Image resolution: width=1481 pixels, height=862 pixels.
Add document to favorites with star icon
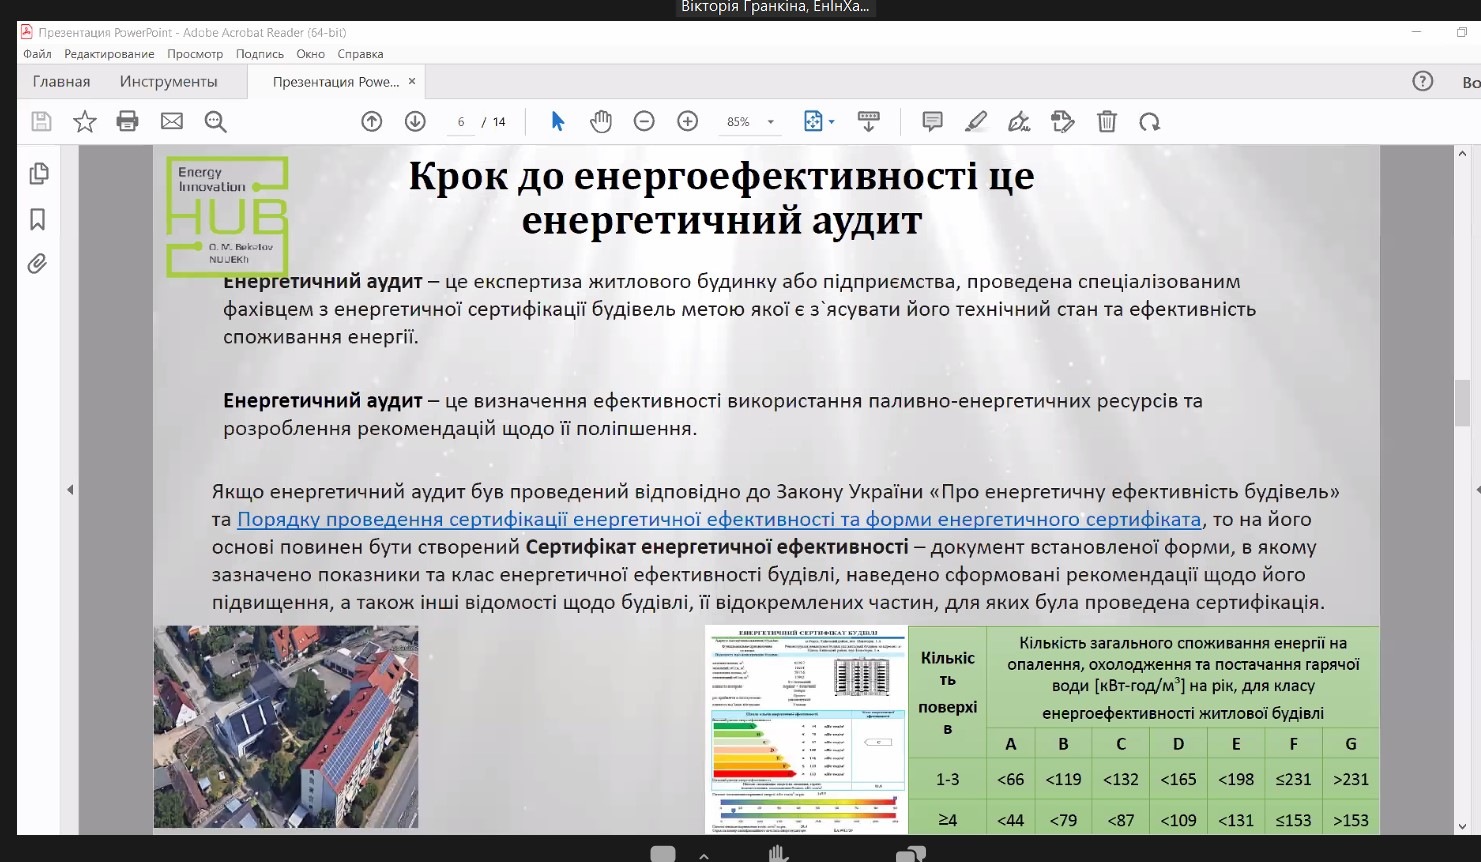85,122
